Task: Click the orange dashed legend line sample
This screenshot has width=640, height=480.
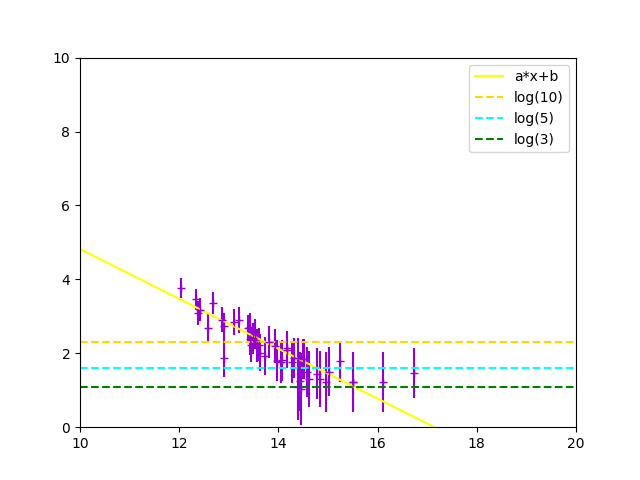Action: [x=489, y=97]
